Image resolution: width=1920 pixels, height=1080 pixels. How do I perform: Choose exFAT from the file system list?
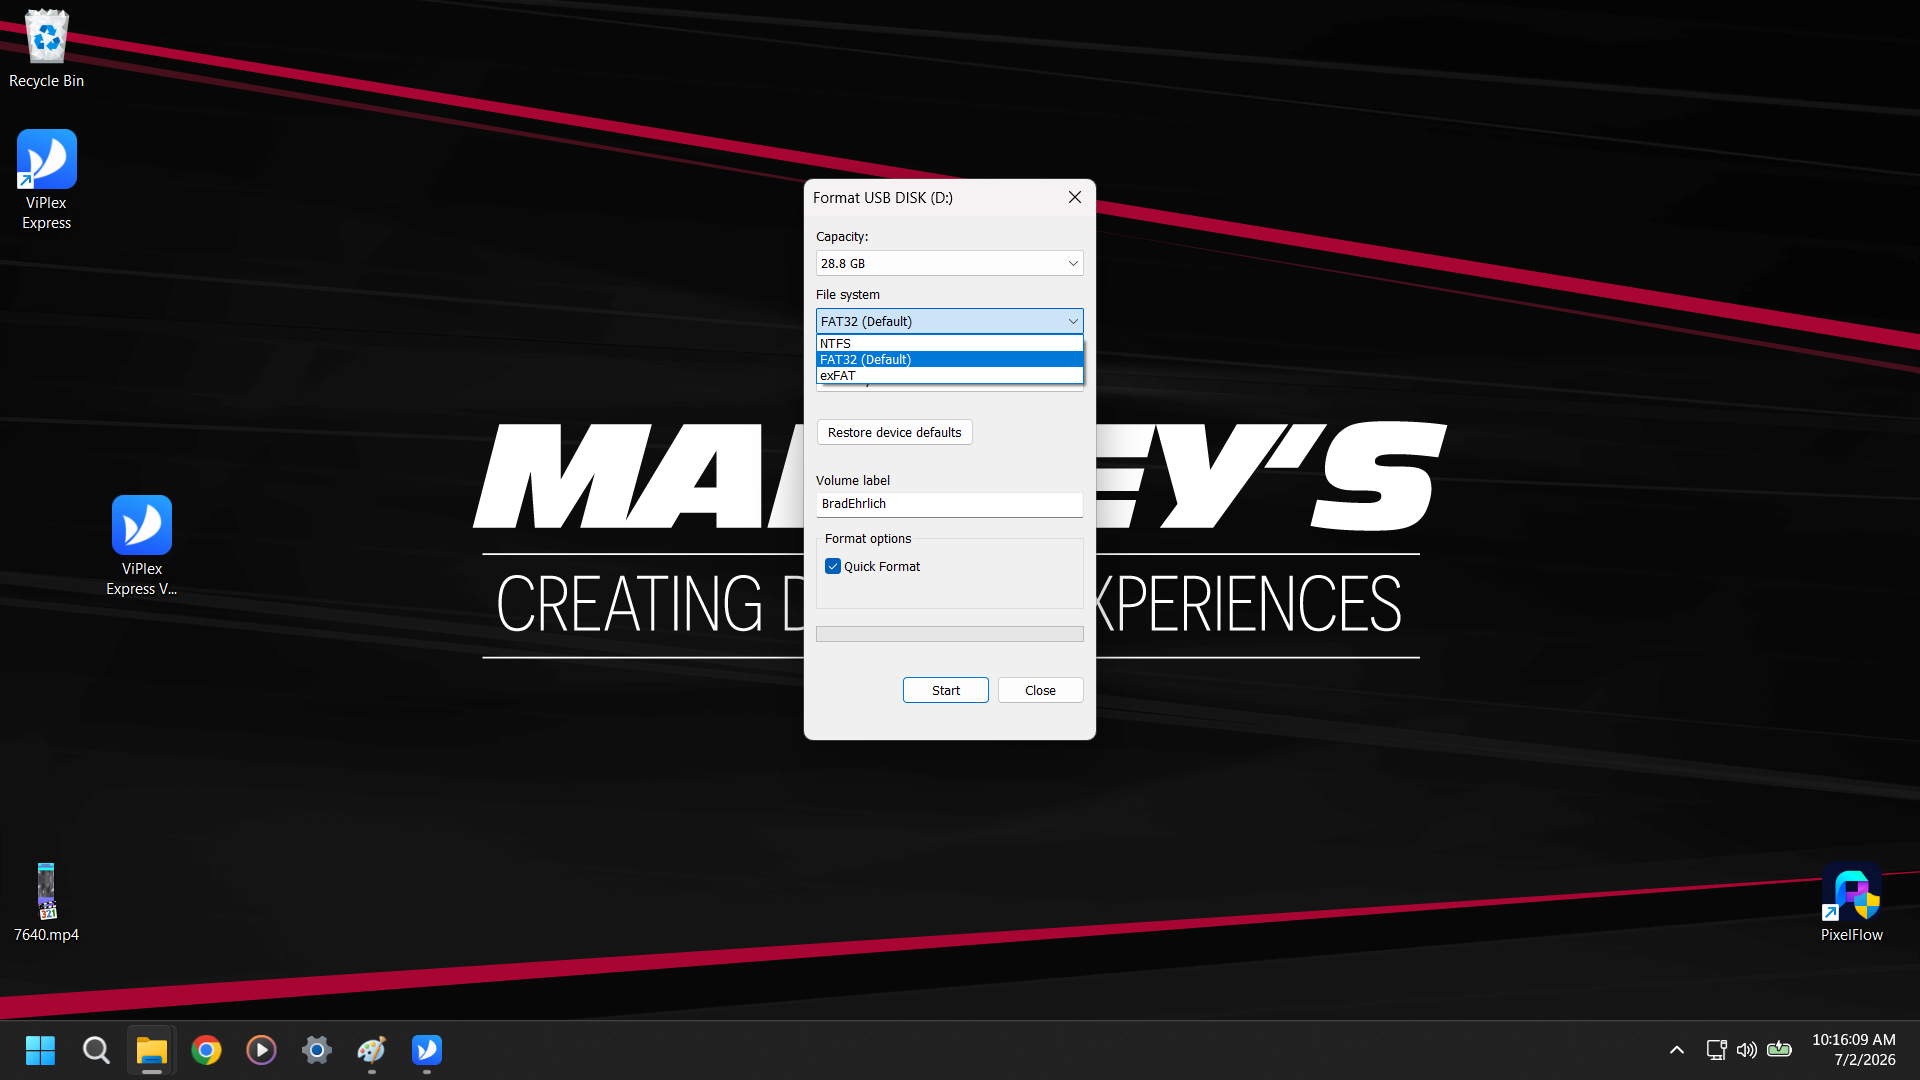pyautogui.click(x=949, y=375)
